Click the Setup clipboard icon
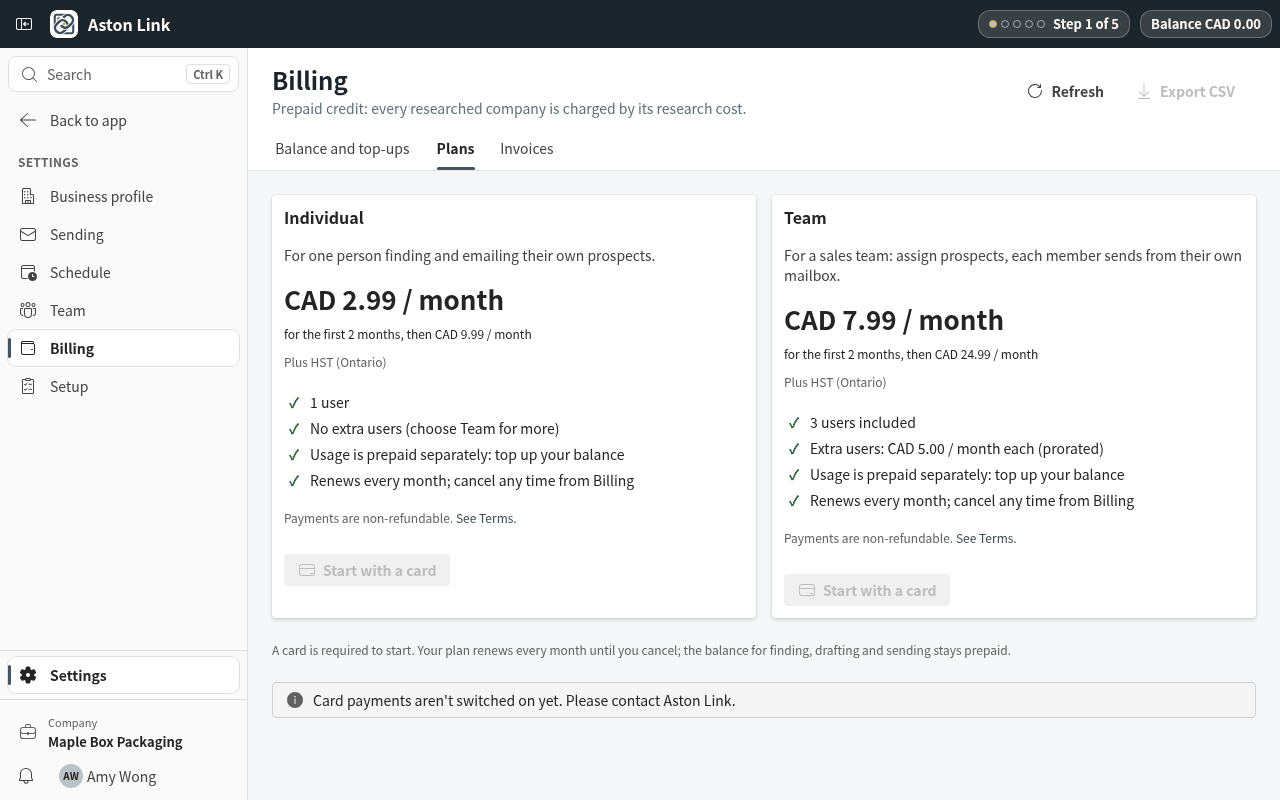Image resolution: width=1280 pixels, height=800 pixels. coord(28,386)
